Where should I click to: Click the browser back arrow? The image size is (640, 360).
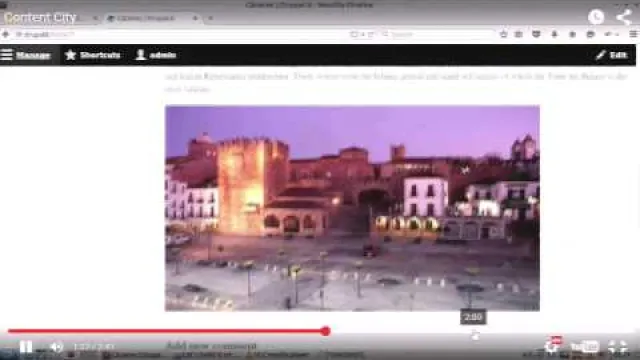pos(5,34)
